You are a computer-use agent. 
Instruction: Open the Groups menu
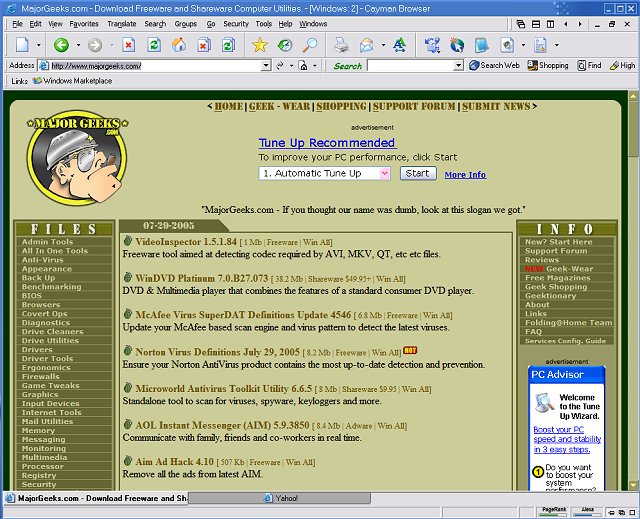[x=186, y=24]
